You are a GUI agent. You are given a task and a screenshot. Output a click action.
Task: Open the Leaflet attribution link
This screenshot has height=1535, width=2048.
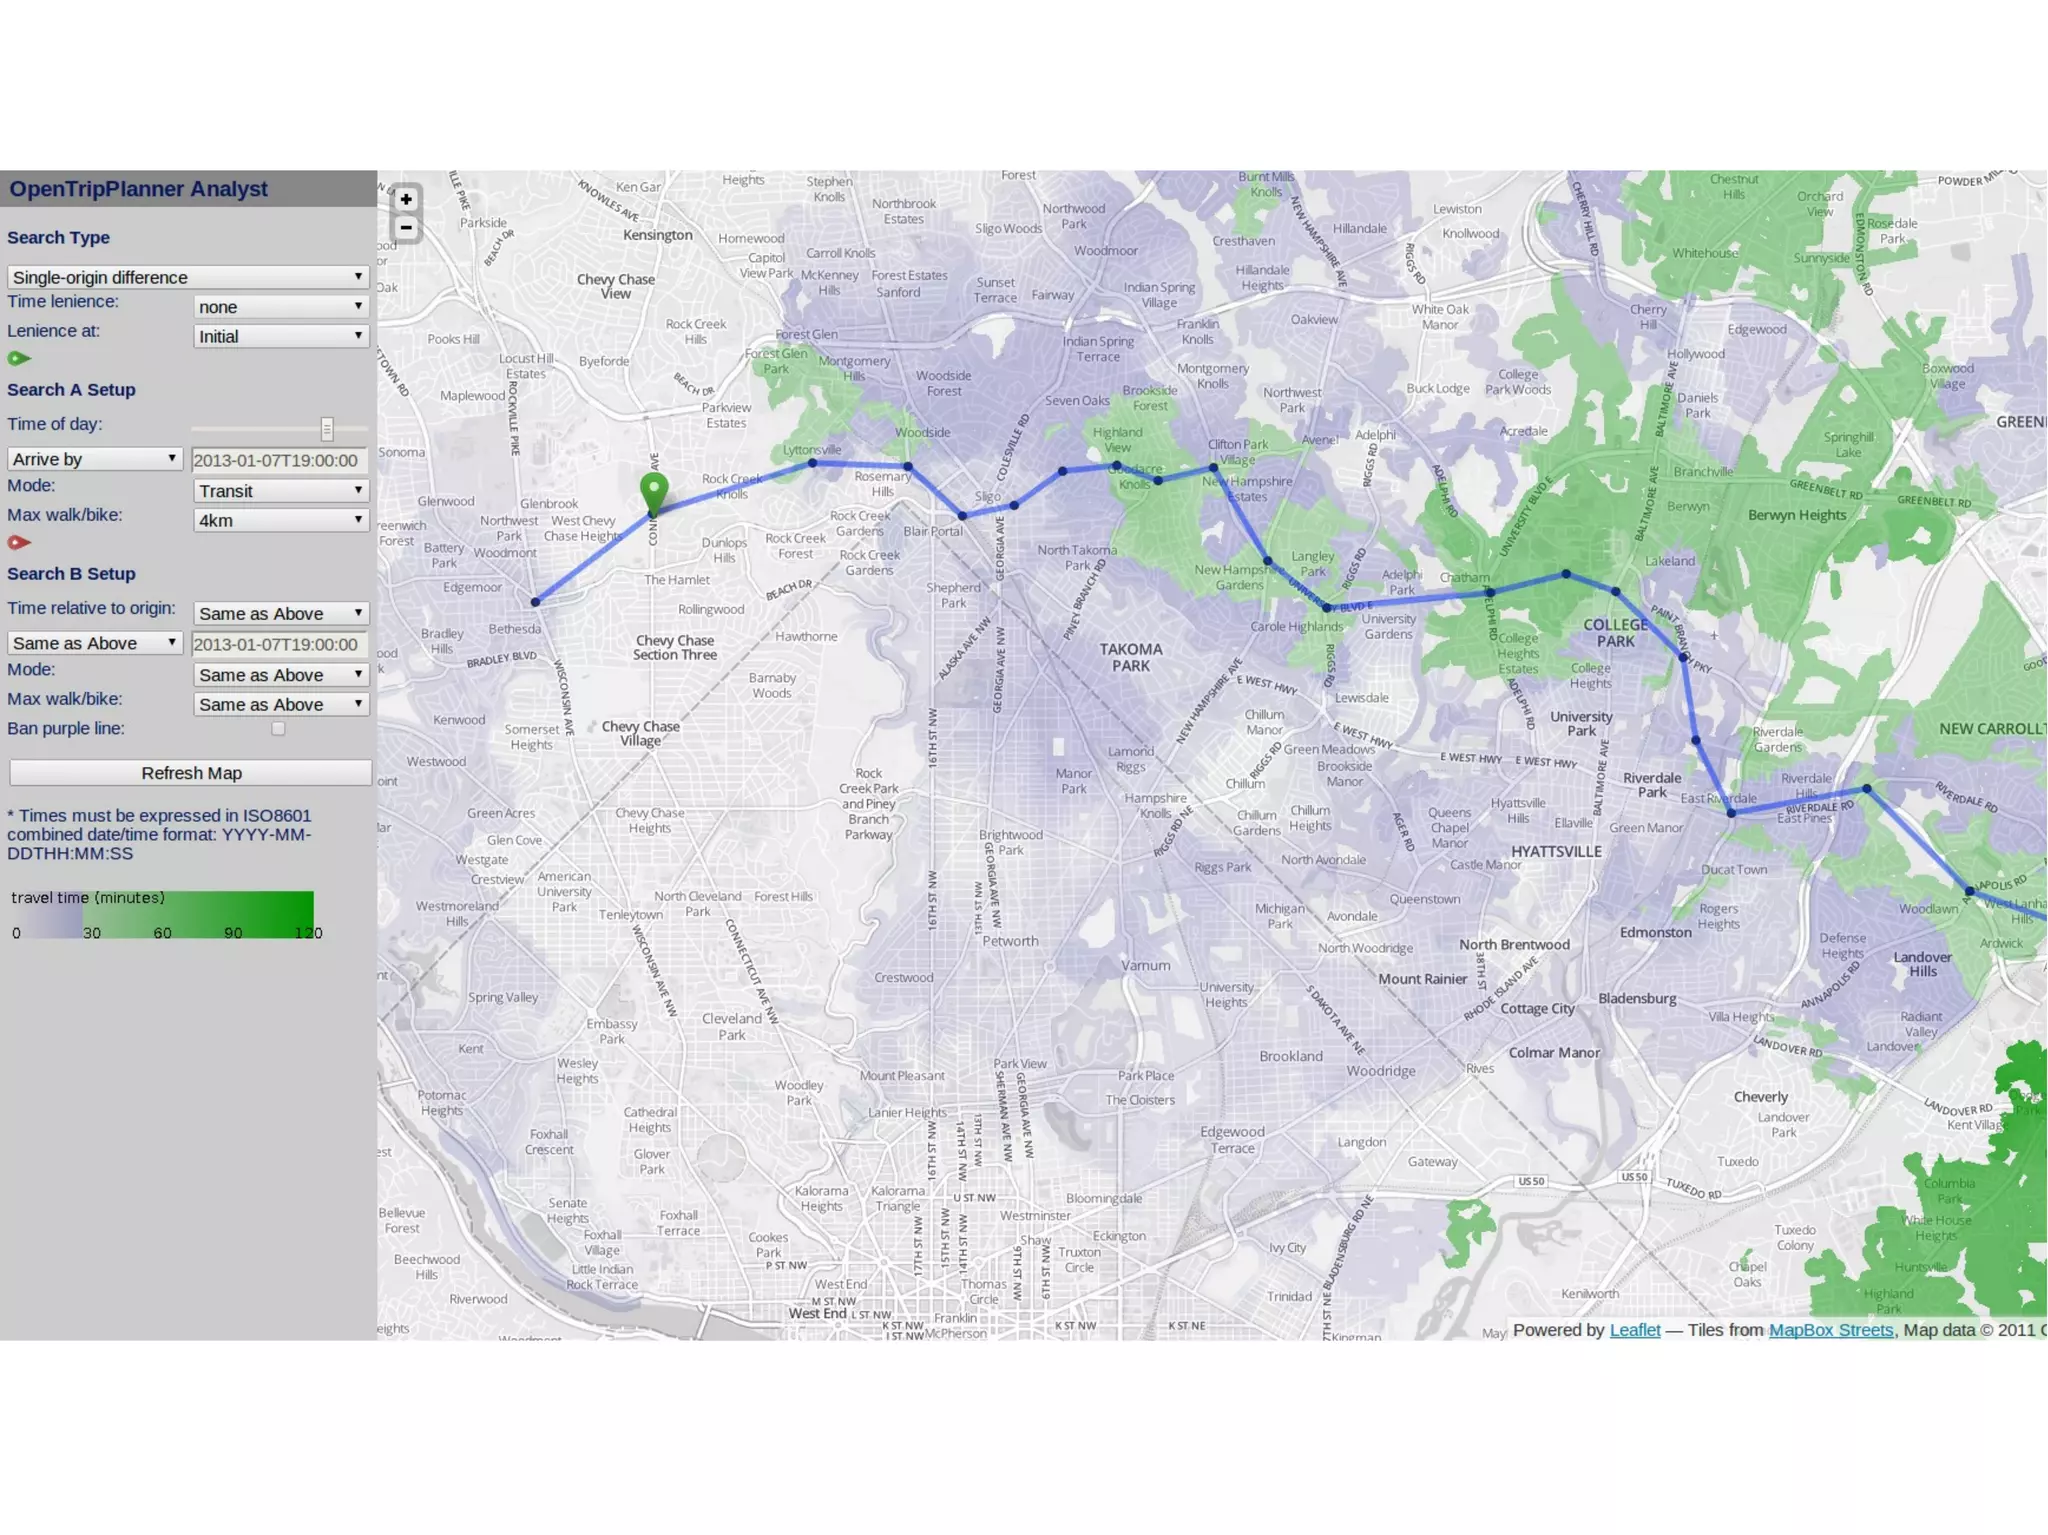tap(1634, 1330)
